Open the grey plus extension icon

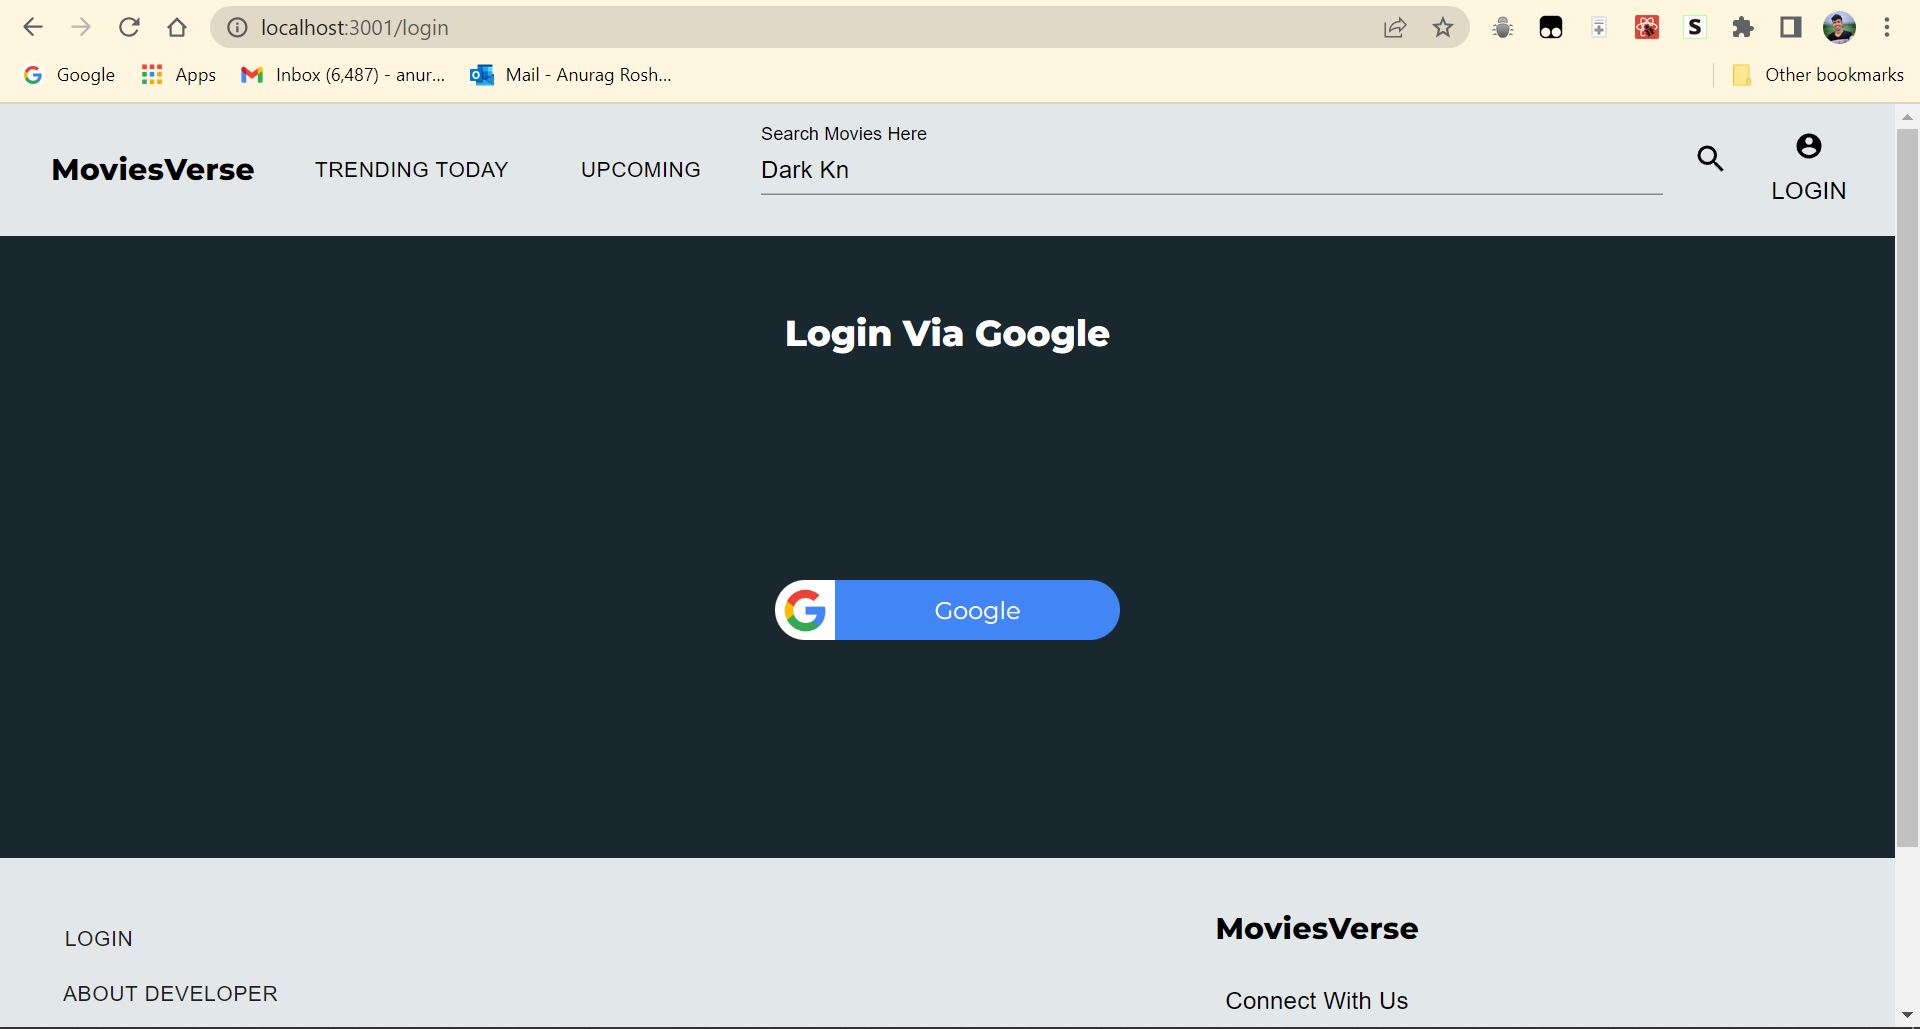point(1599,28)
